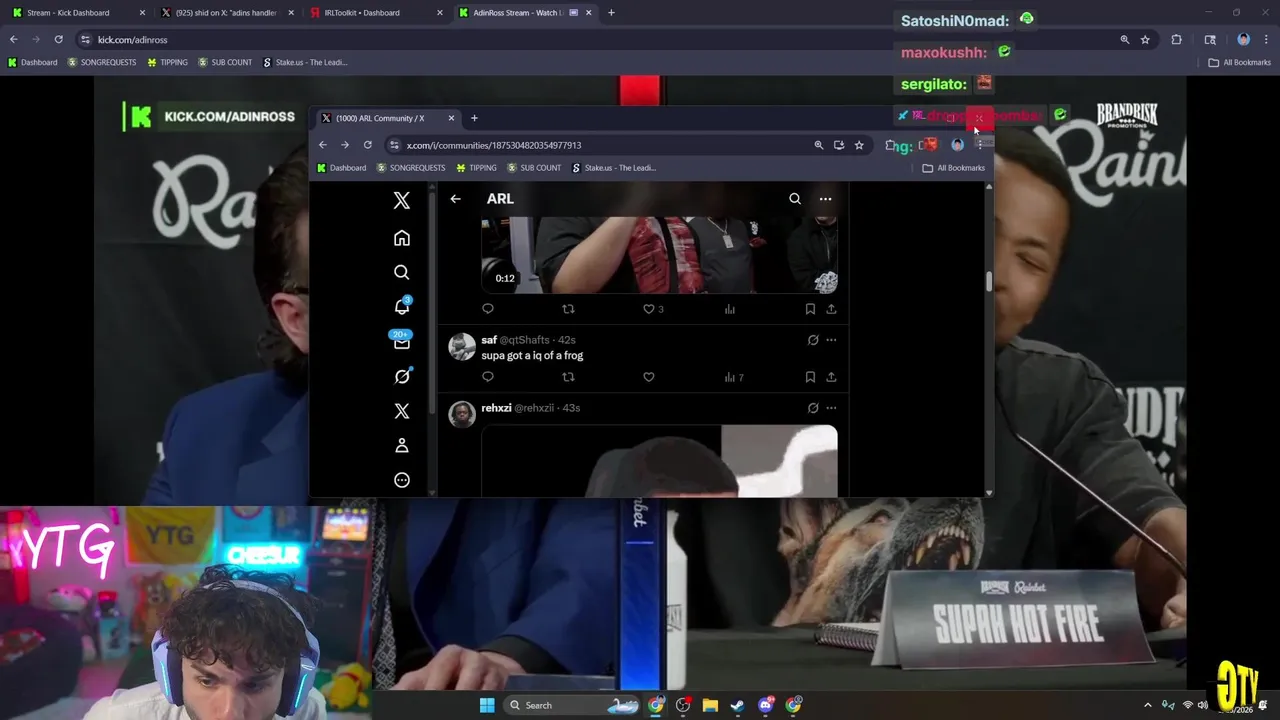Share saf's frog post

point(831,377)
